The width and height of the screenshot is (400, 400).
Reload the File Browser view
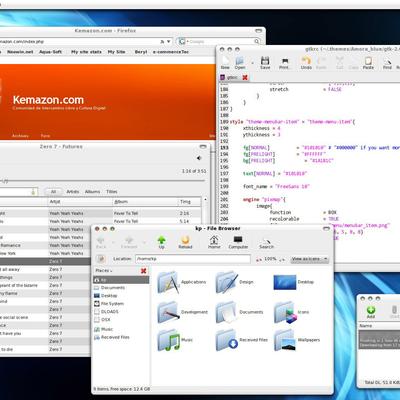(x=185, y=242)
